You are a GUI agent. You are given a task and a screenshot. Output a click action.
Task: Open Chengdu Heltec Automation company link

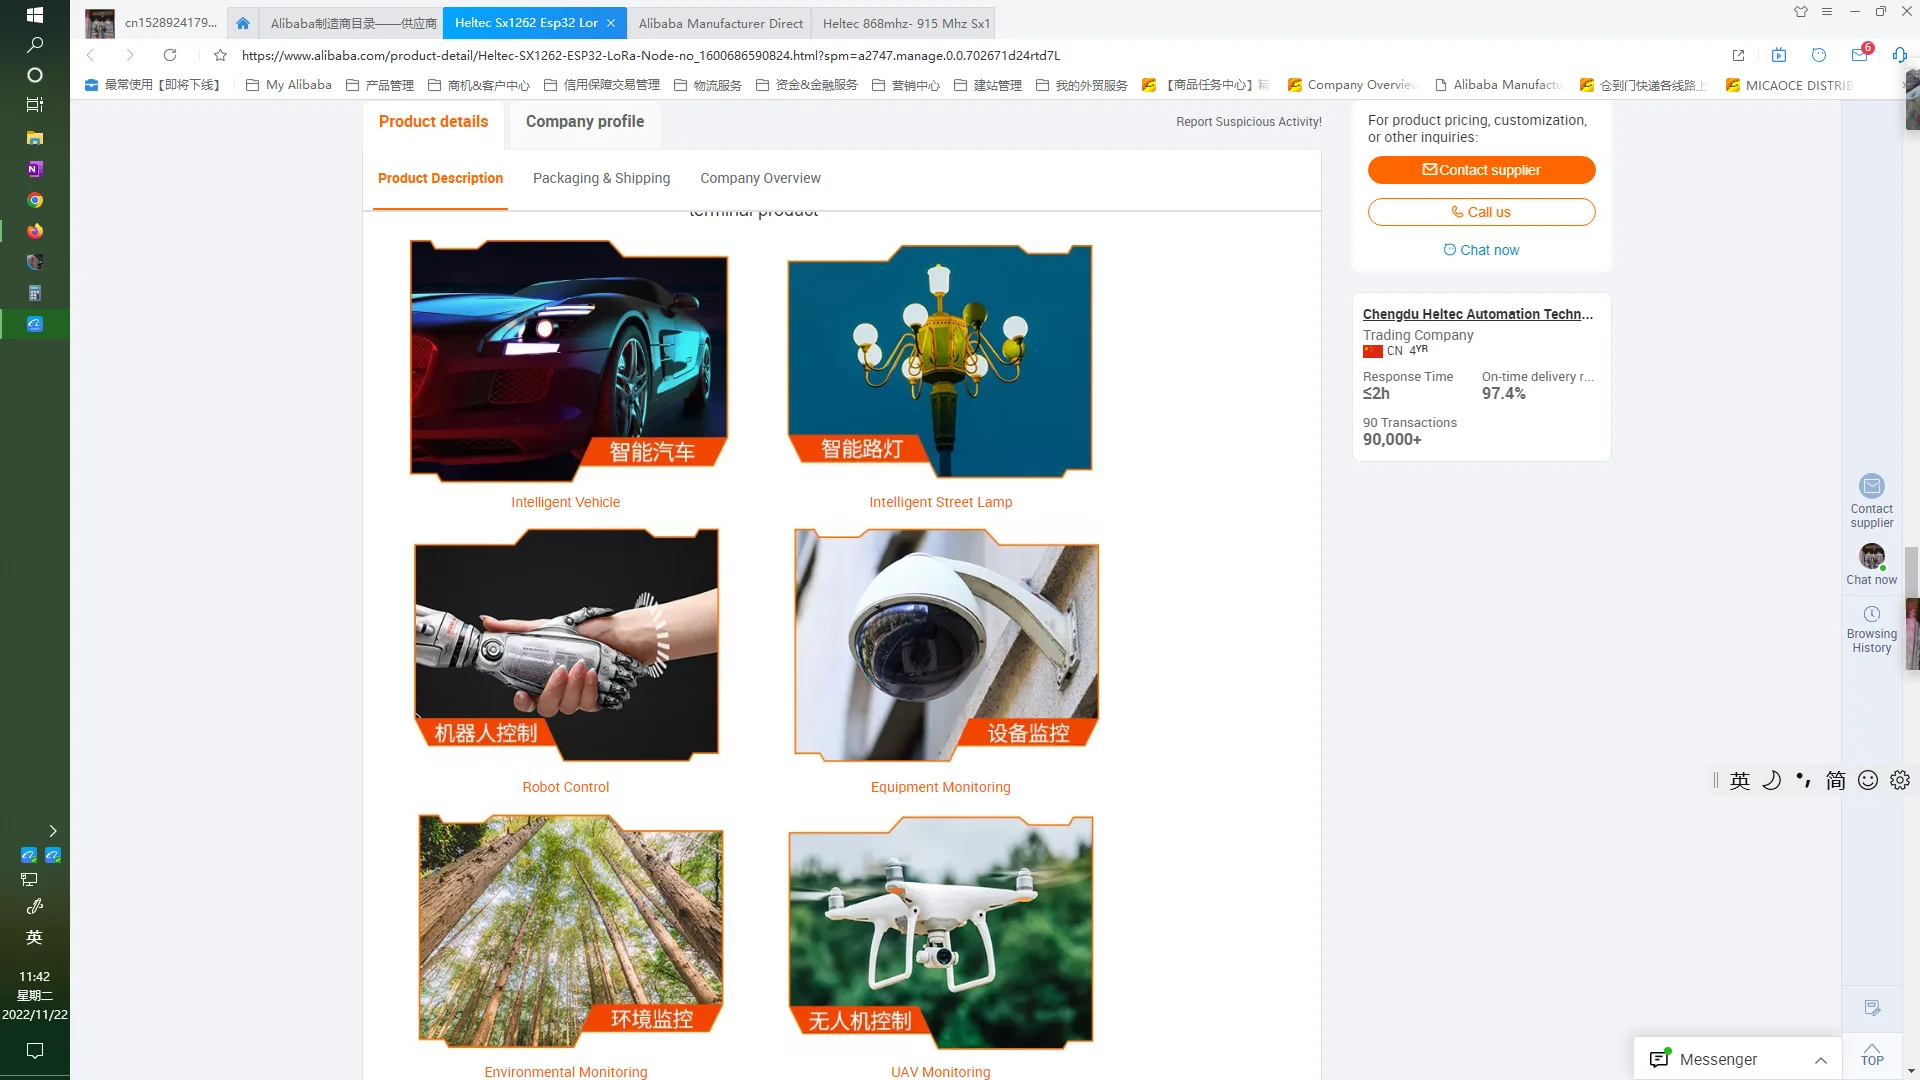point(1477,314)
